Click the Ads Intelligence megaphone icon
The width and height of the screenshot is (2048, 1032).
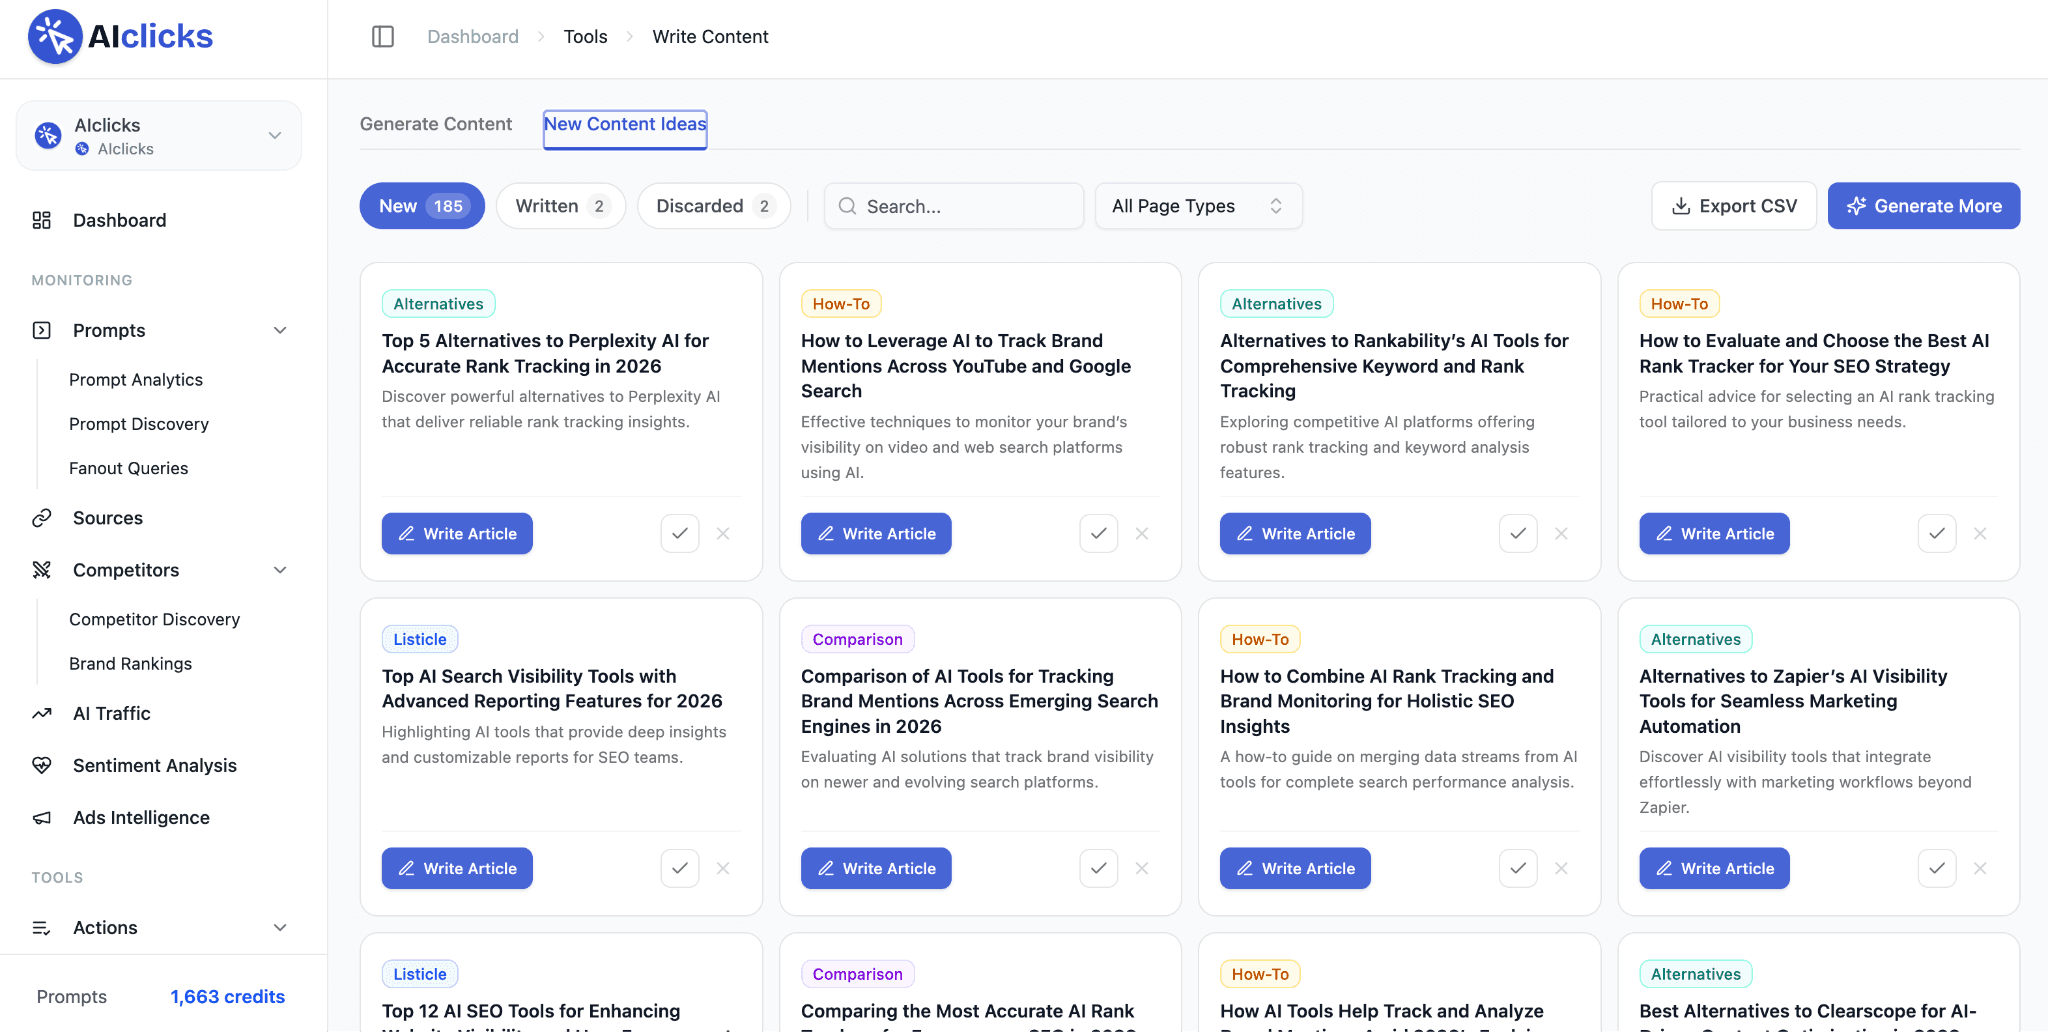pos(42,818)
